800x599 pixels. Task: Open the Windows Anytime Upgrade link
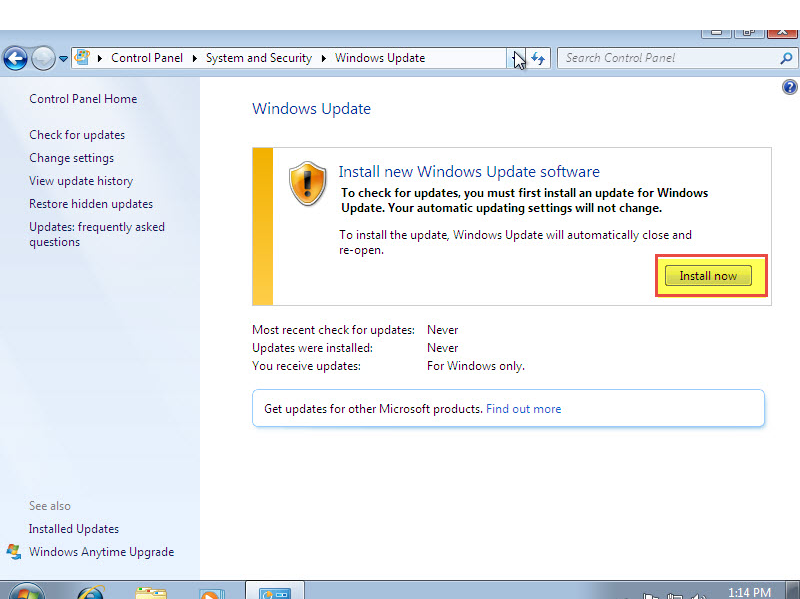point(102,552)
